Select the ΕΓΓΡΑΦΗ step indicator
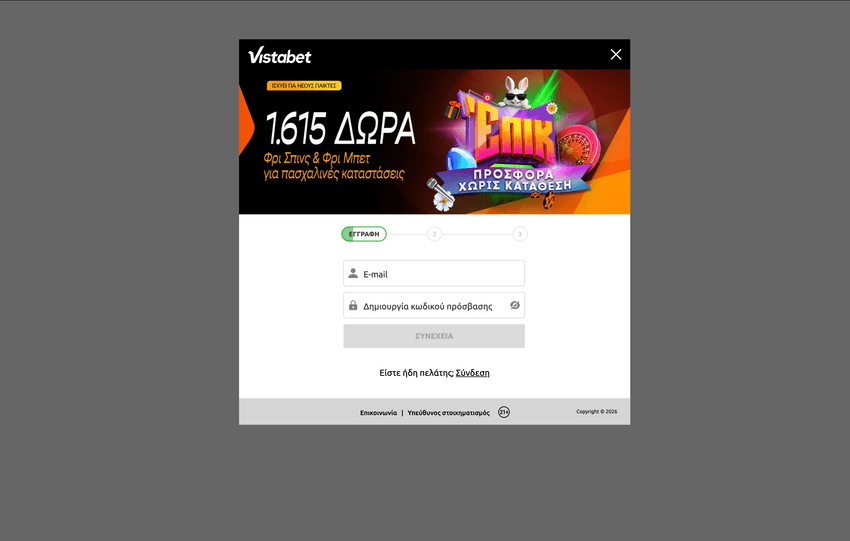850x541 pixels. coord(364,234)
